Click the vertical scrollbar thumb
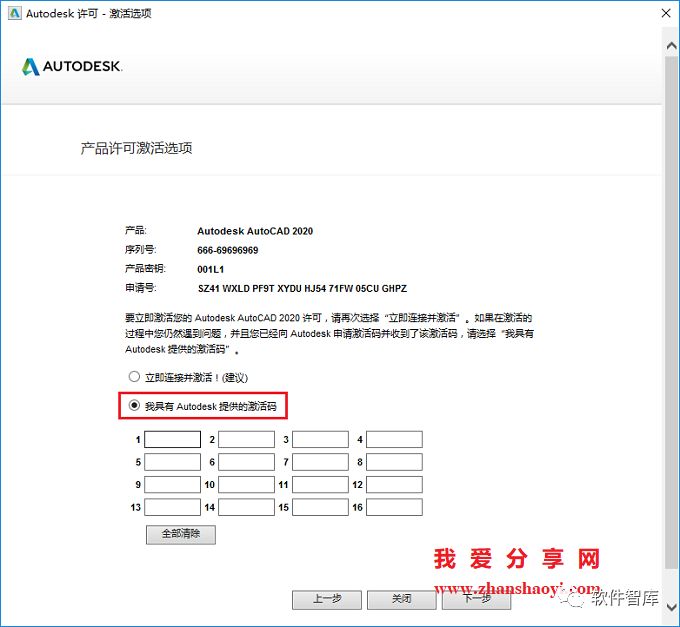 671,310
